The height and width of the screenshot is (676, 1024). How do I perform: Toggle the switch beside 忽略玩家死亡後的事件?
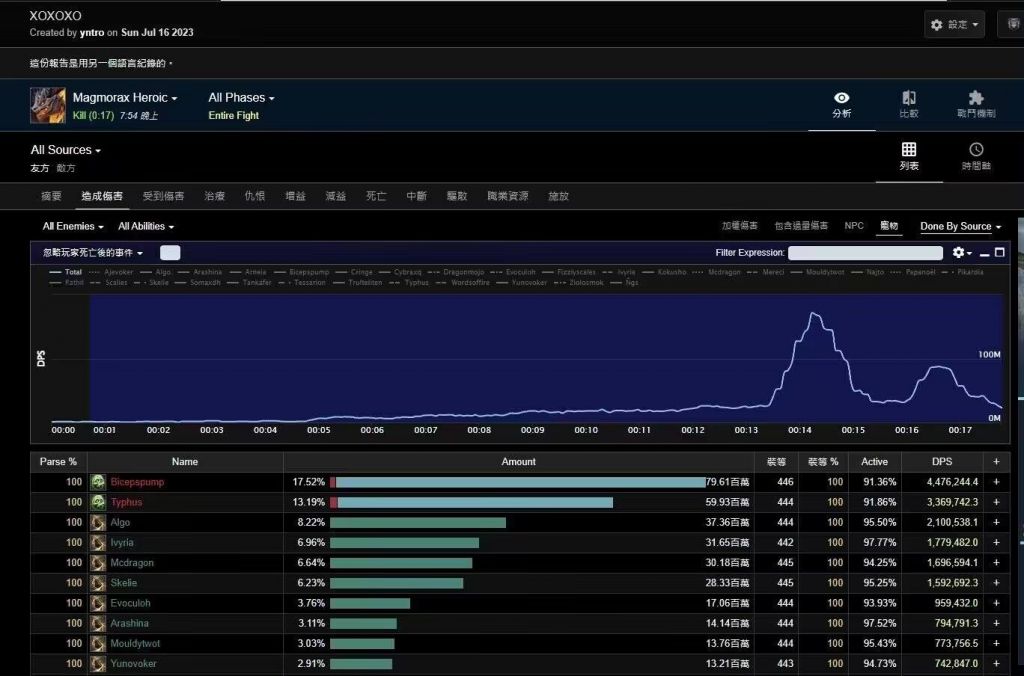click(169, 253)
